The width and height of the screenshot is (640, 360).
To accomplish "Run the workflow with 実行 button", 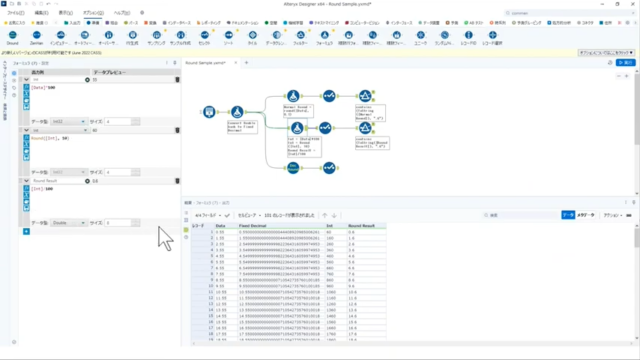I will (626, 62).
